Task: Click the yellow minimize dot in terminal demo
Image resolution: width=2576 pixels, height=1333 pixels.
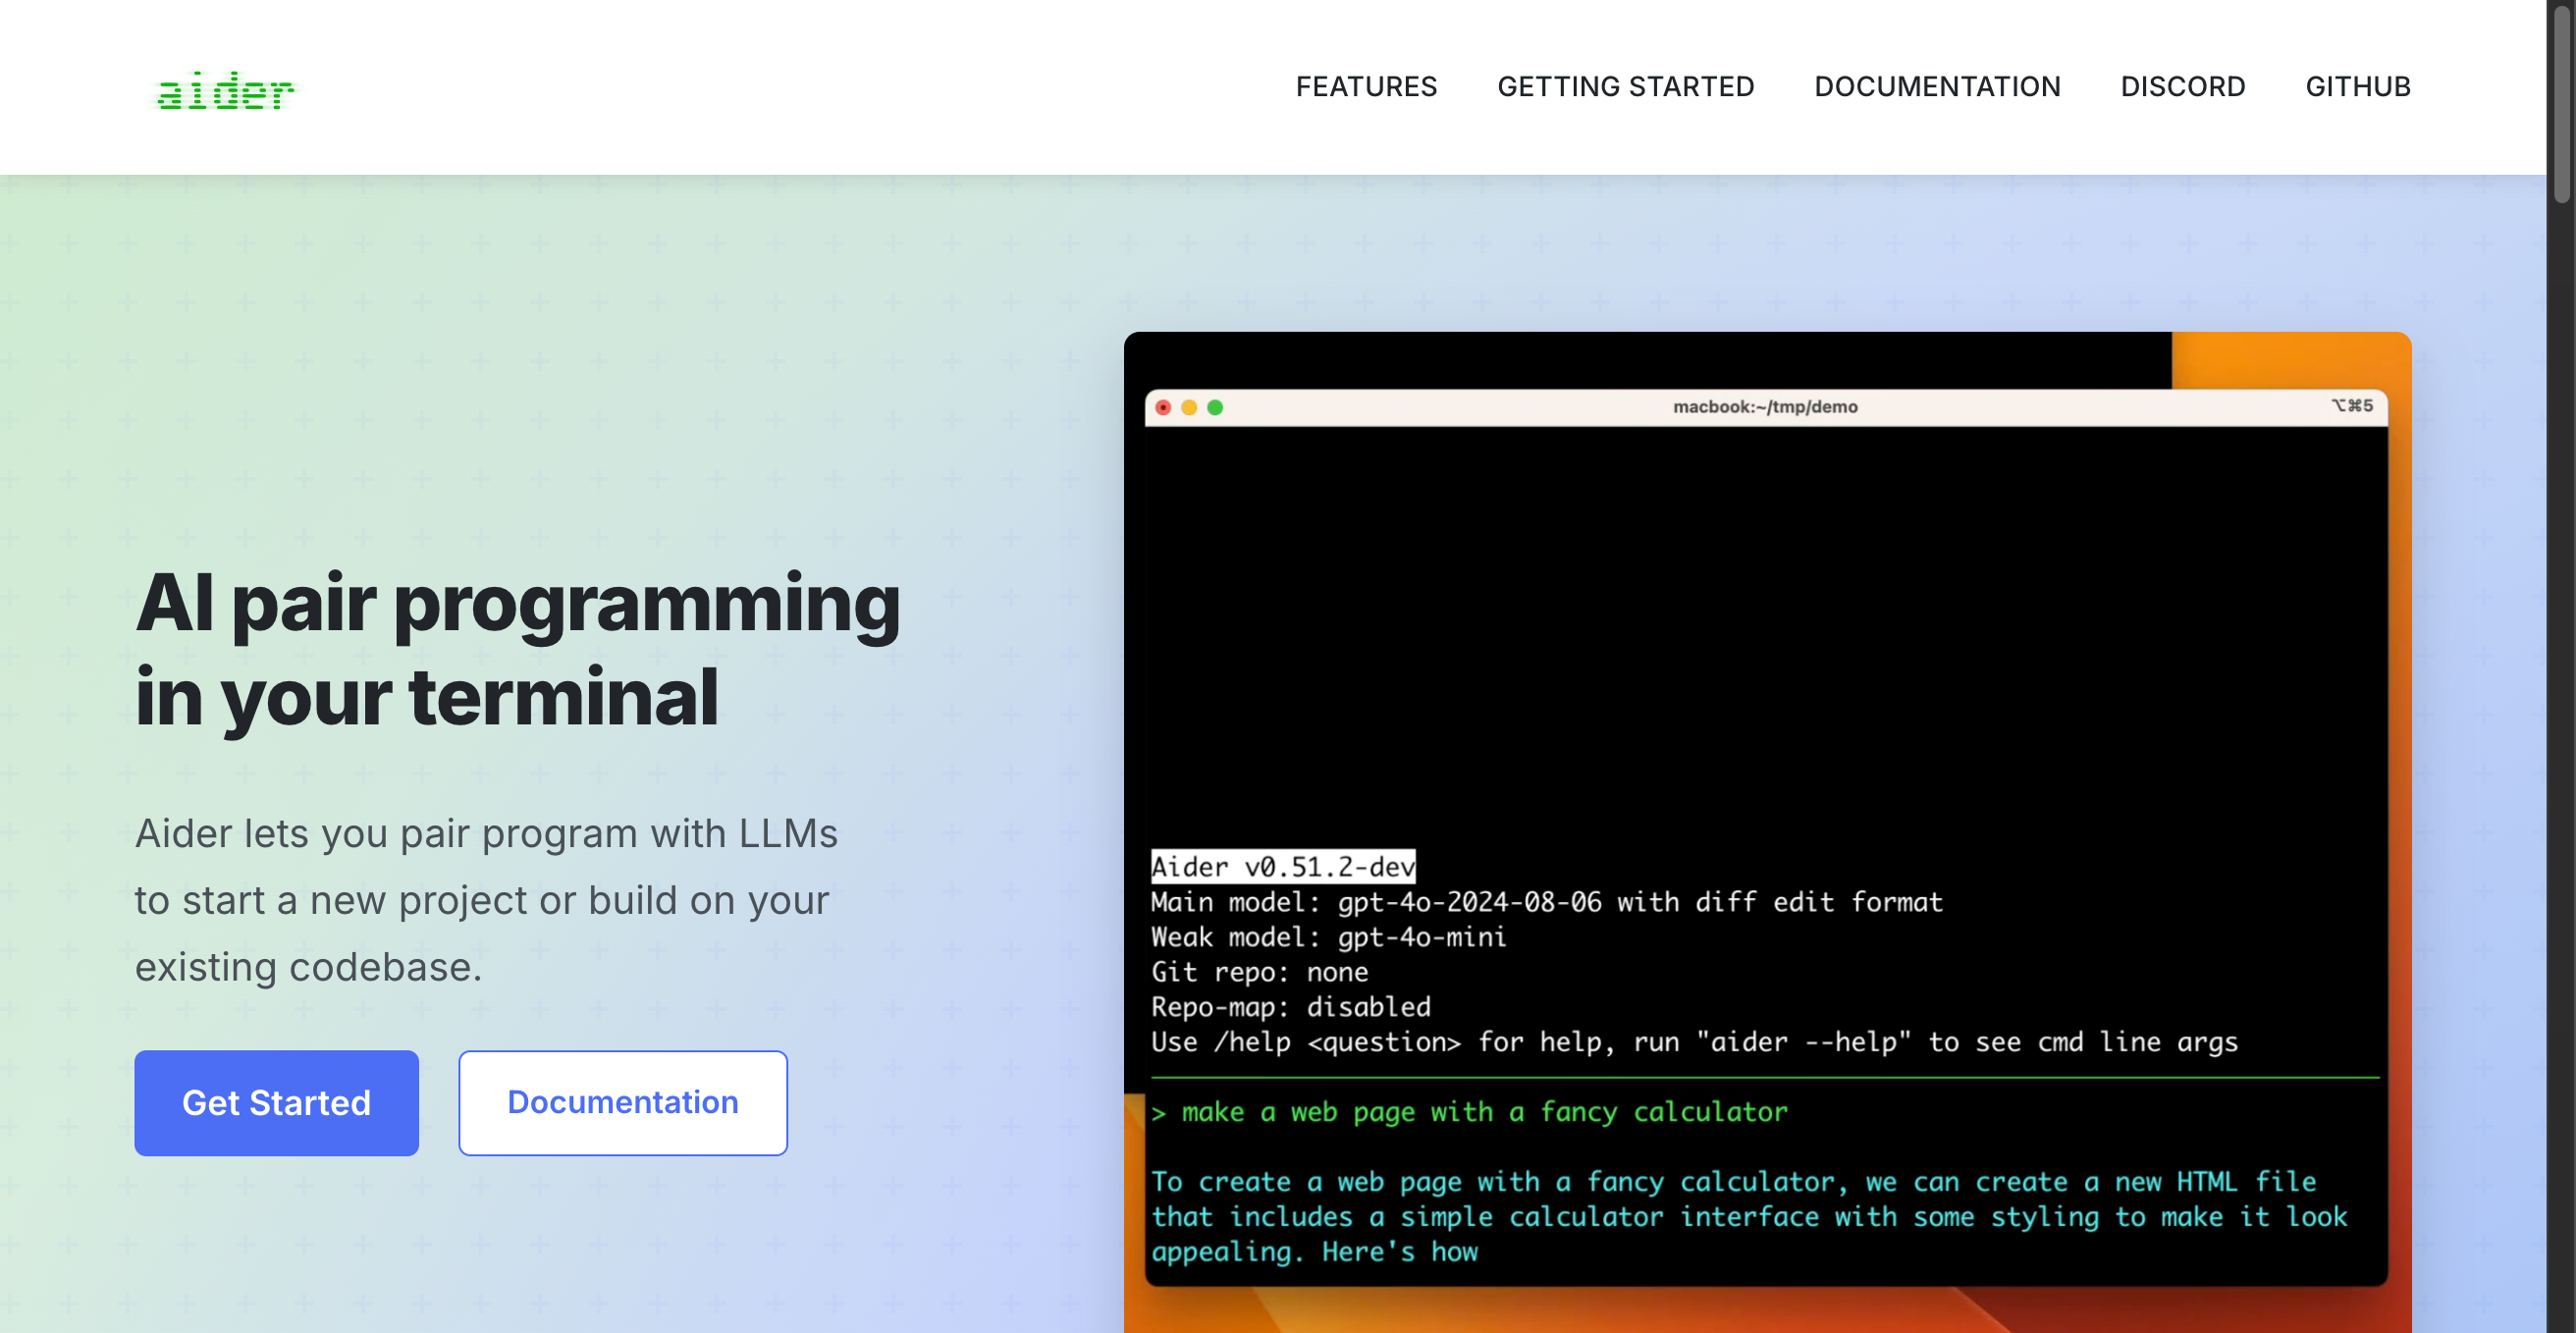Action: click(1189, 407)
